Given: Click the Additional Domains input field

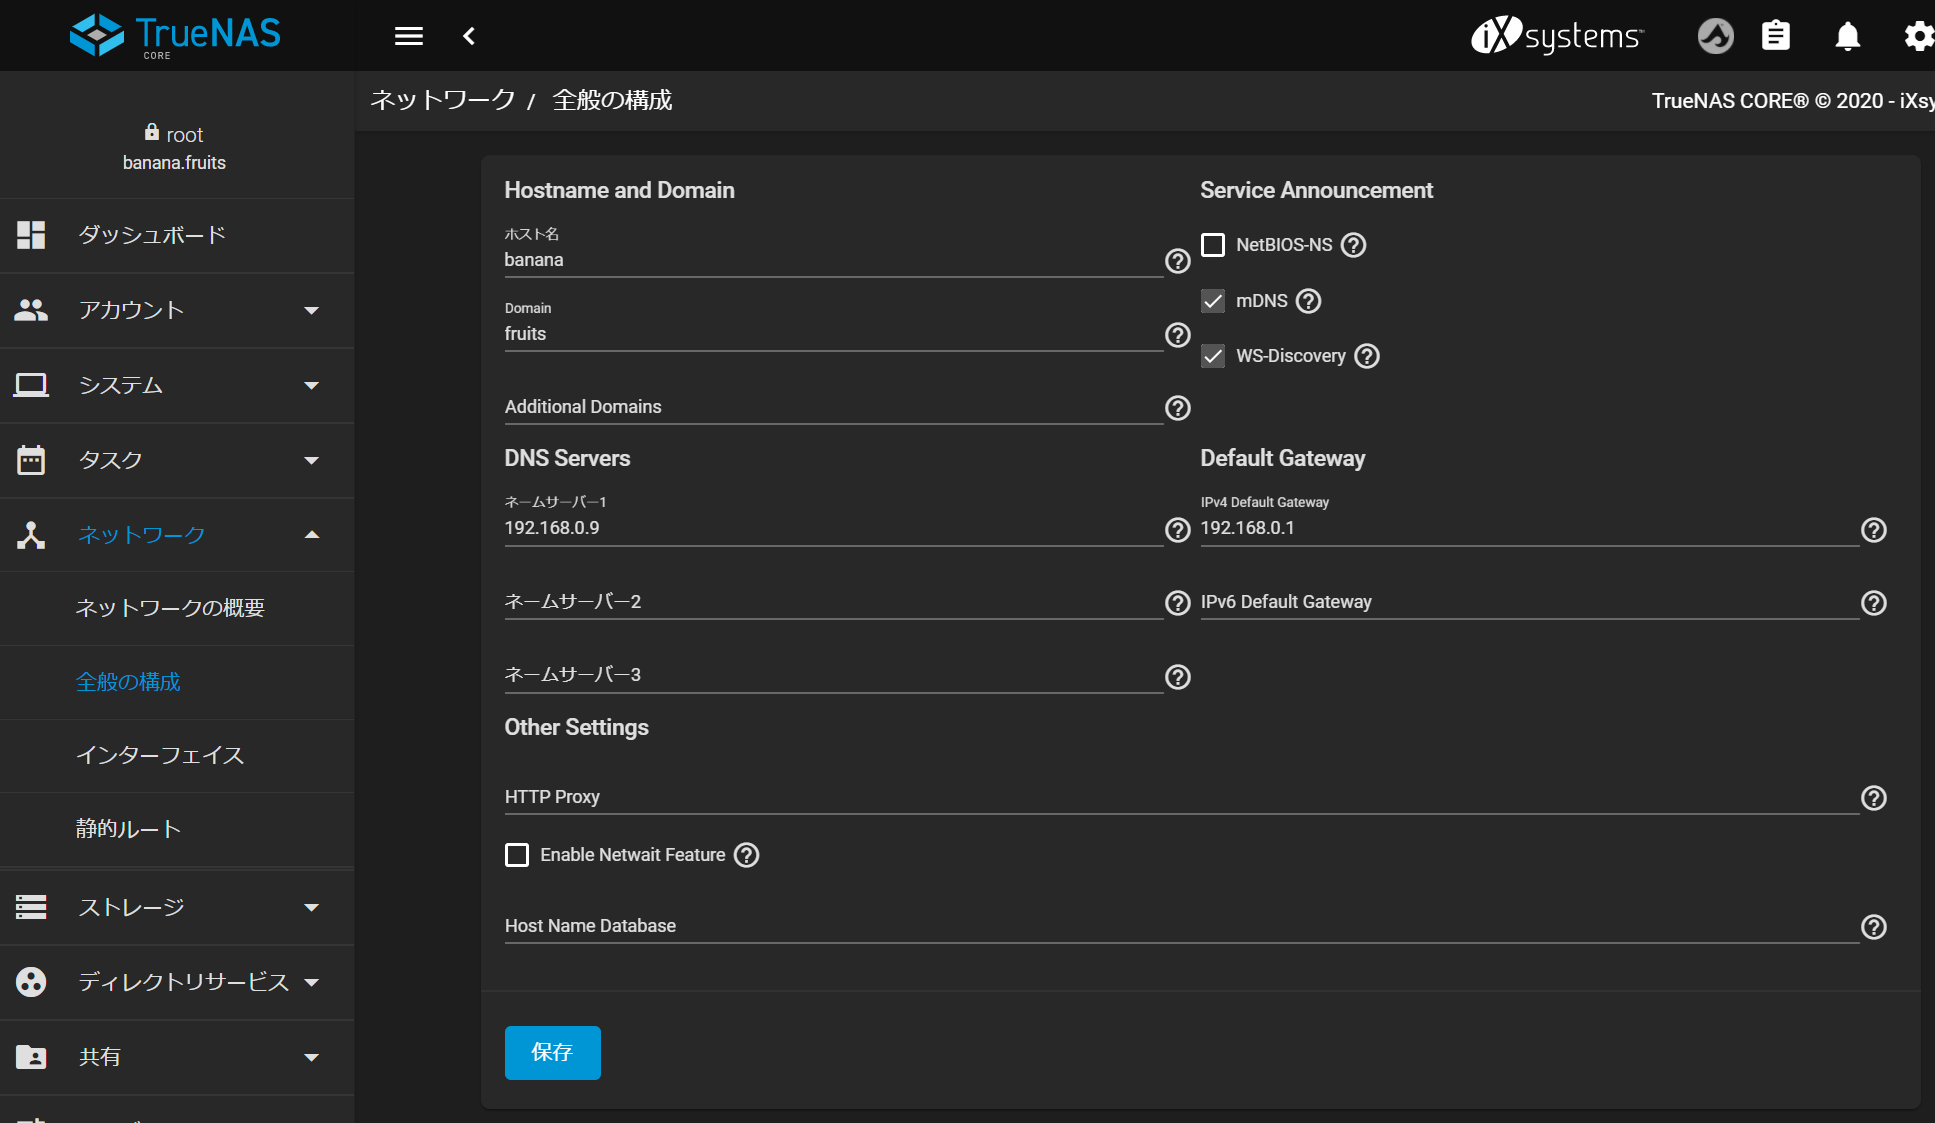Looking at the screenshot, I should tap(833, 407).
